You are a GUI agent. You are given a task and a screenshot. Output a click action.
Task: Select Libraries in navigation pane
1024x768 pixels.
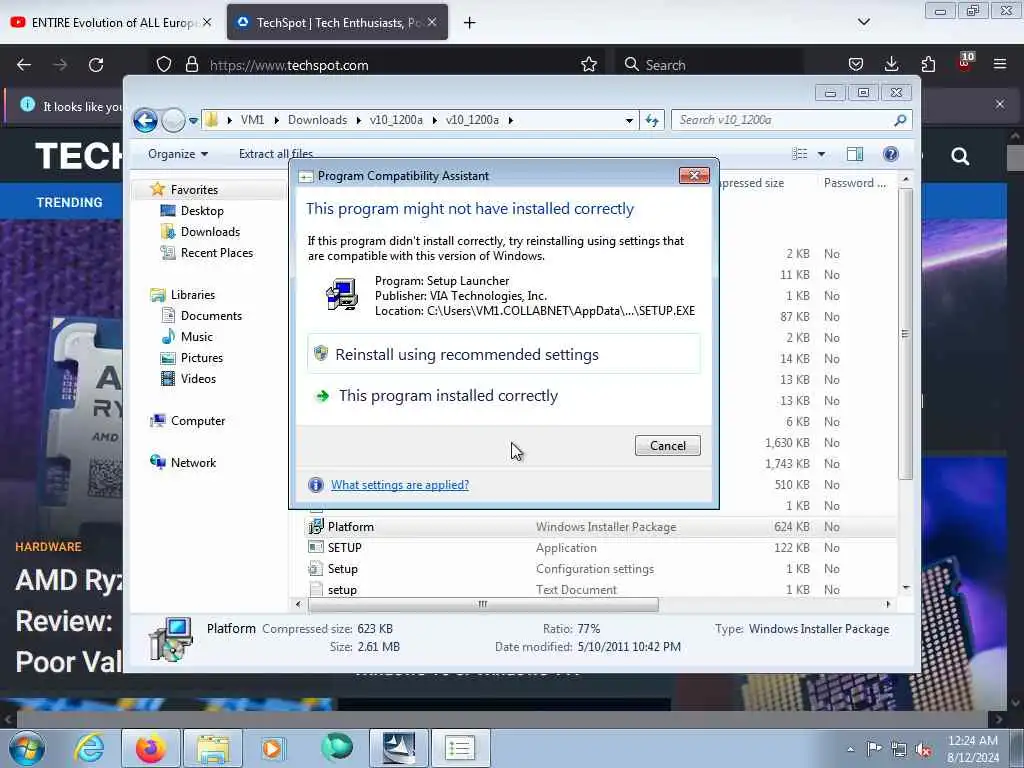[193, 295]
